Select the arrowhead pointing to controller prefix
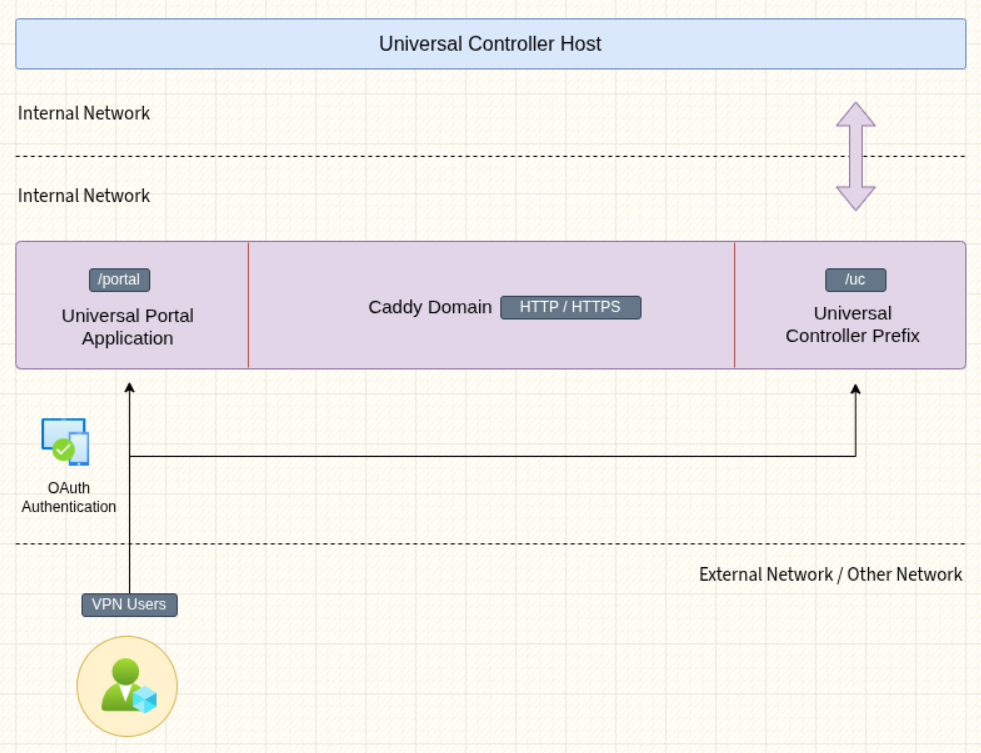Screen dimensions: 981x753 click(x=855, y=389)
